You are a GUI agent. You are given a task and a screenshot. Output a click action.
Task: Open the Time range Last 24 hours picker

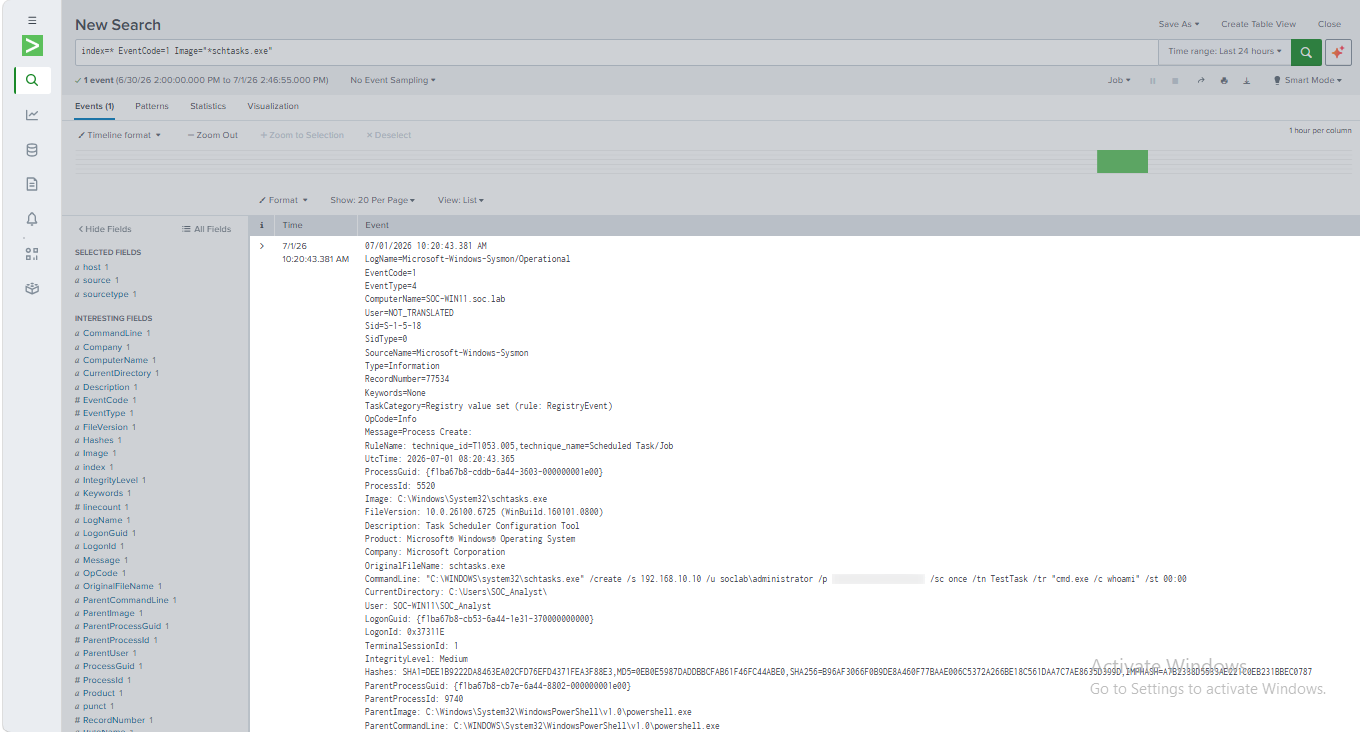1225,52
